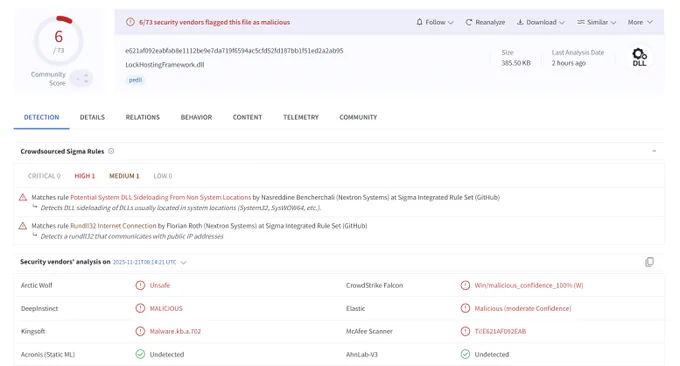Click the Similar files icon

[581, 22]
